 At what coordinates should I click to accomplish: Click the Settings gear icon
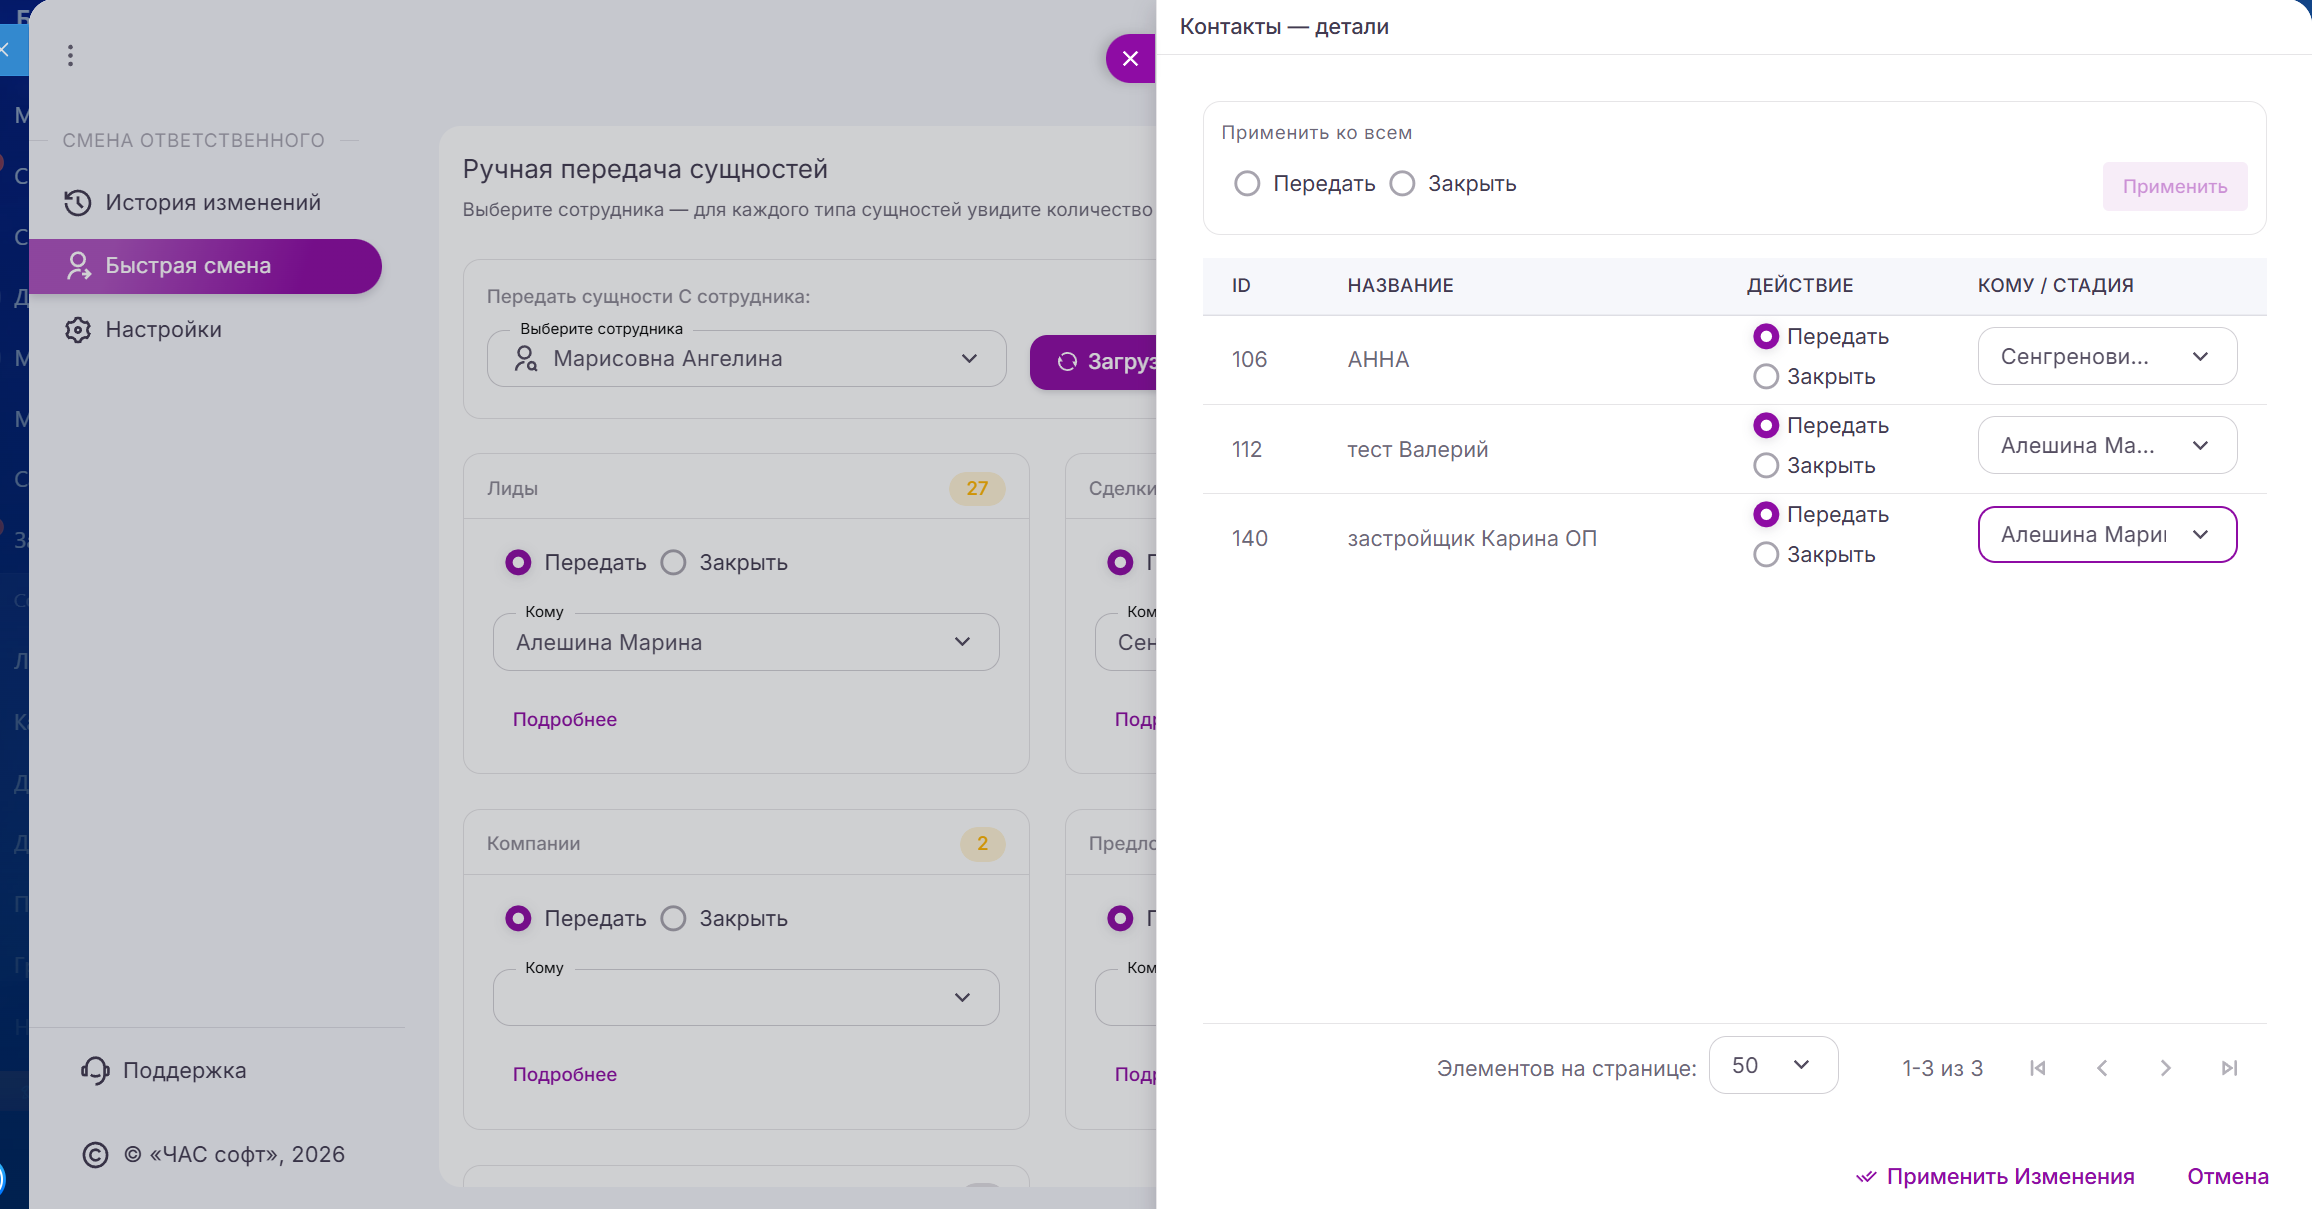click(78, 330)
